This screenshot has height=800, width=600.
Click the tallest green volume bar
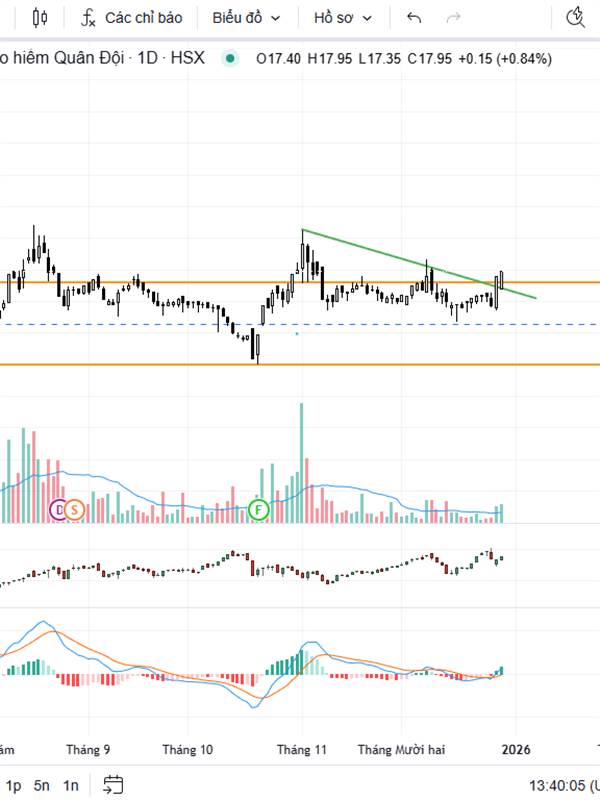tap(301, 463)
